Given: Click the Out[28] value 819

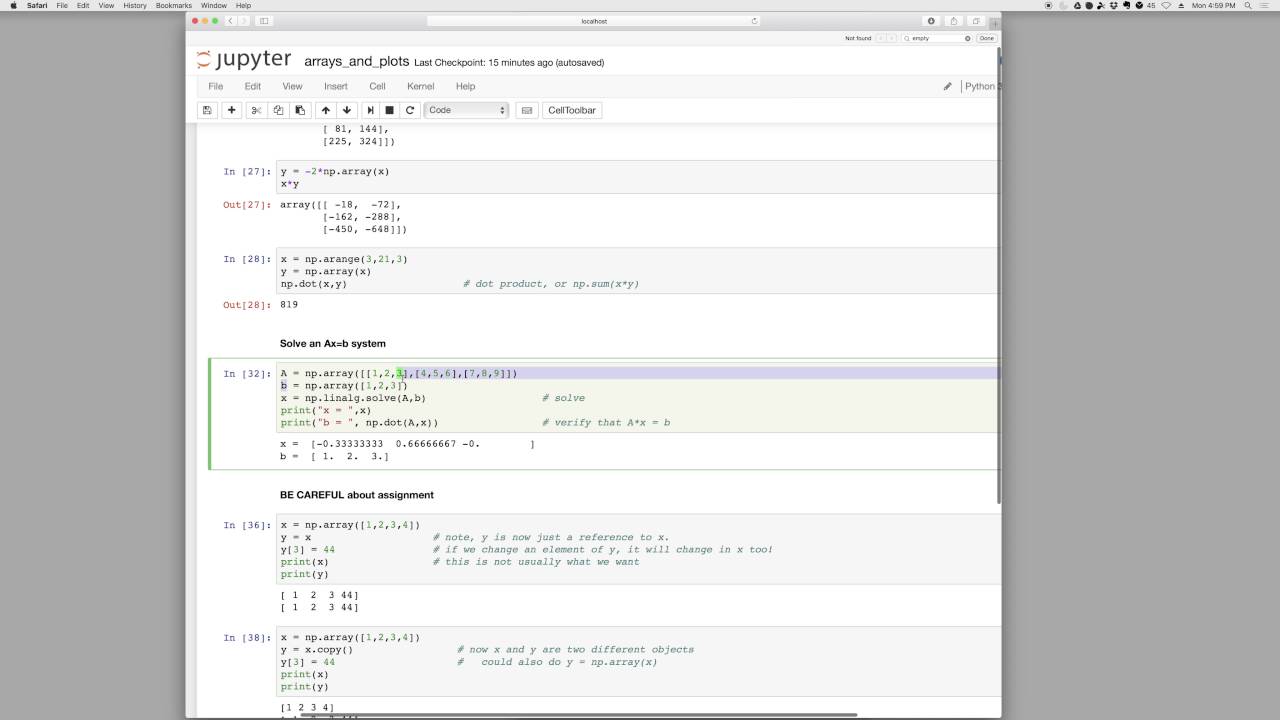Looking at the screenshot, I should 289,304.
